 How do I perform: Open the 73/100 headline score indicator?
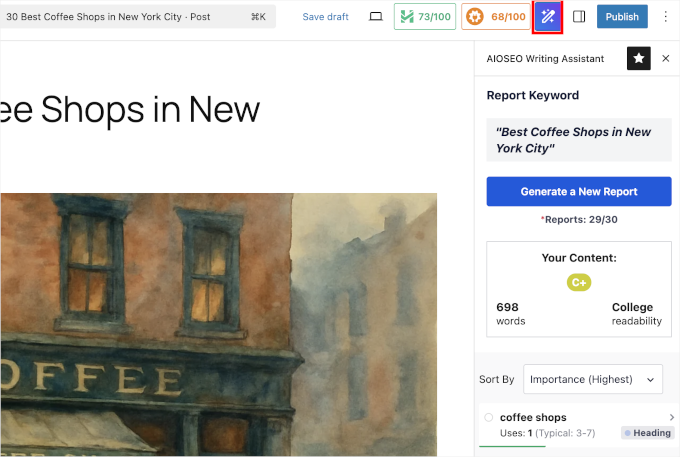[x=424, y=17]
